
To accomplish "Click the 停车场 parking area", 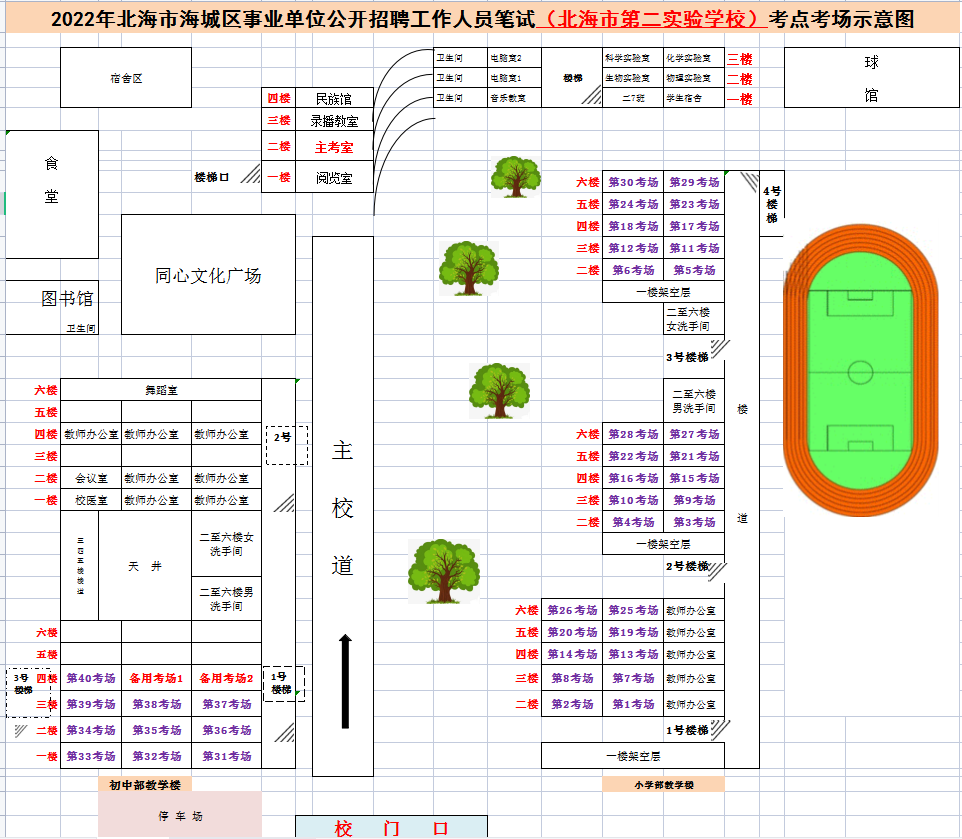I will pos(180,816).
